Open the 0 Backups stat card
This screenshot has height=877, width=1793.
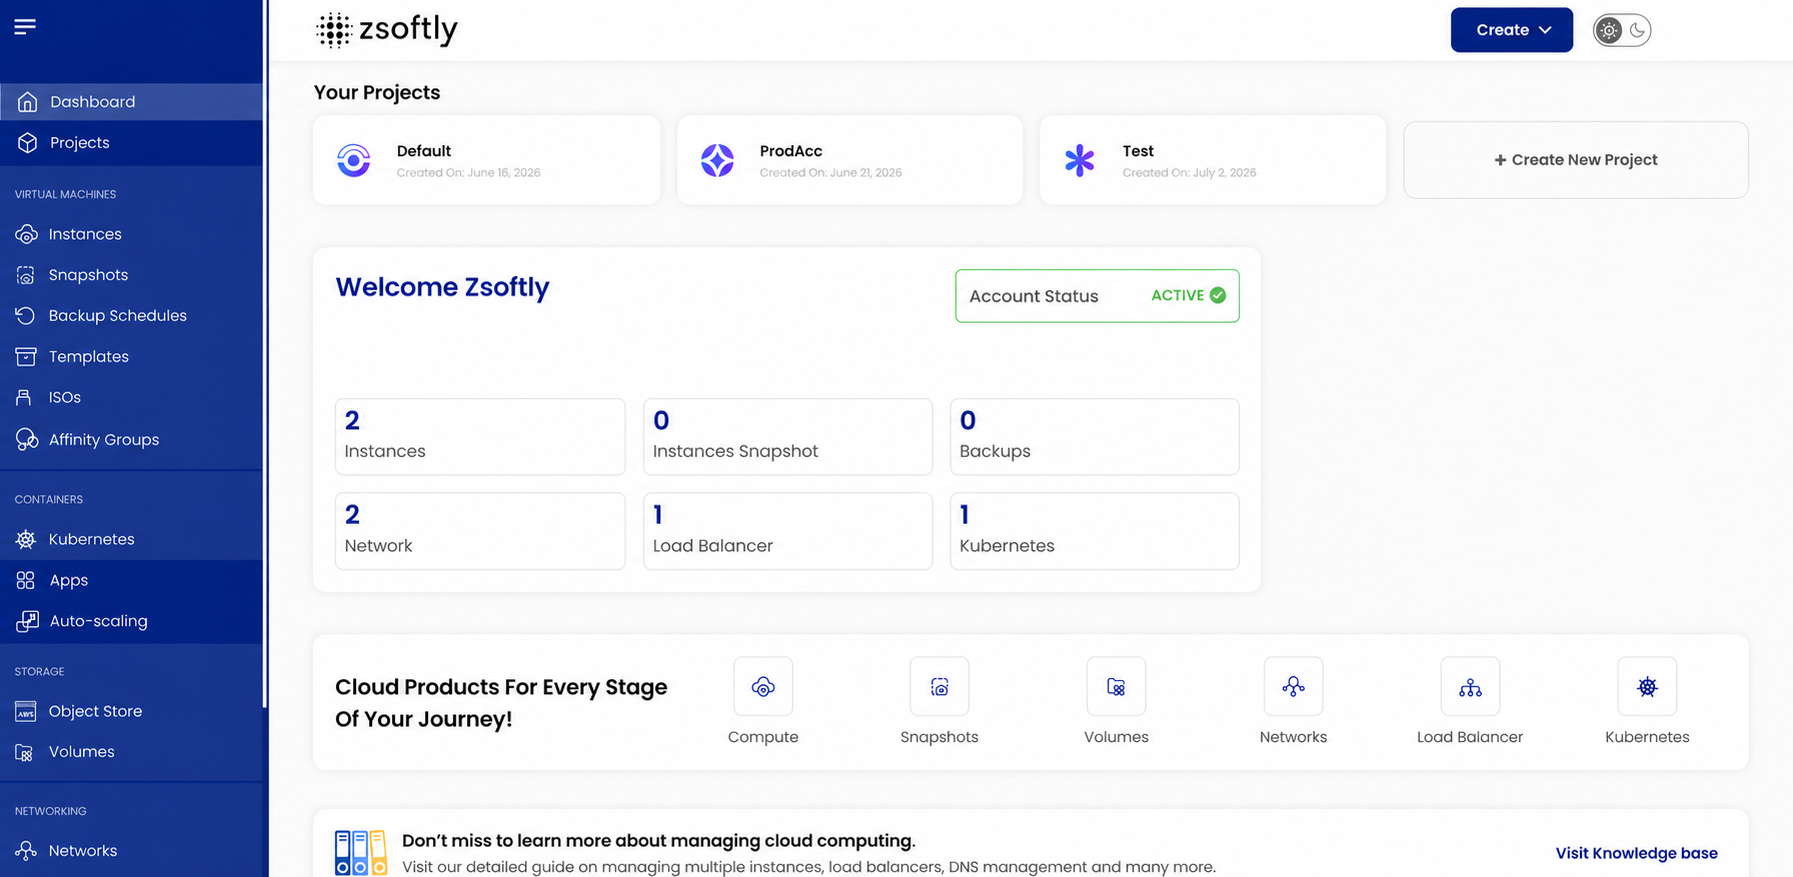pos(1095,437)
